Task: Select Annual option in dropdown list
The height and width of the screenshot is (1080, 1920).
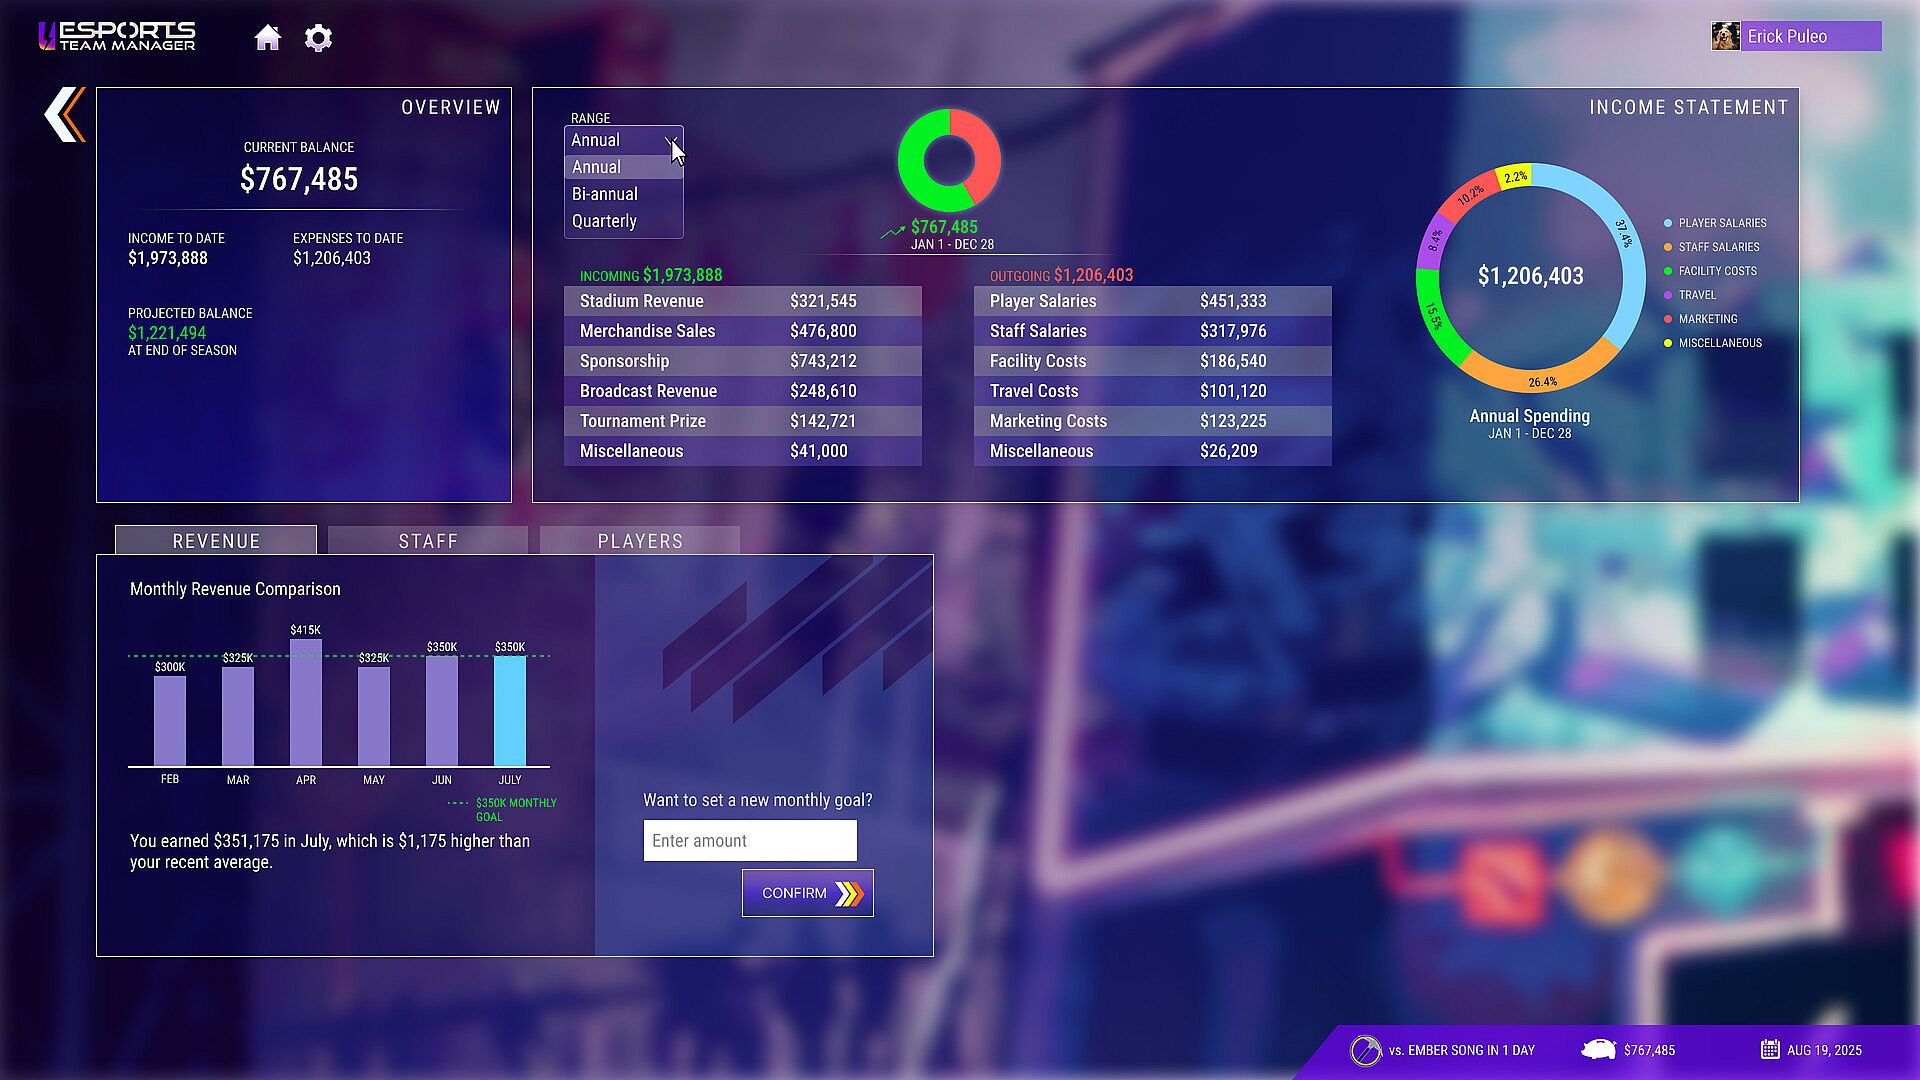Action: coord(597,167)
